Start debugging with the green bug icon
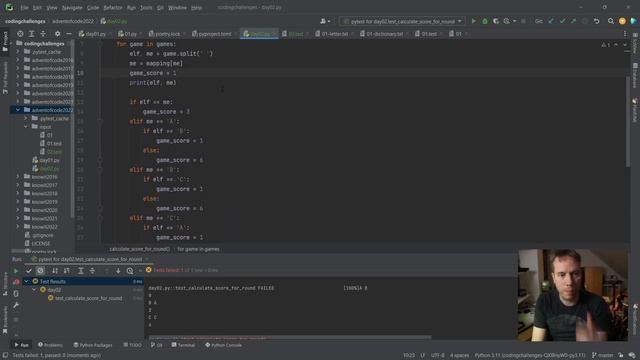The image size is (640, 360). point(485,21)
